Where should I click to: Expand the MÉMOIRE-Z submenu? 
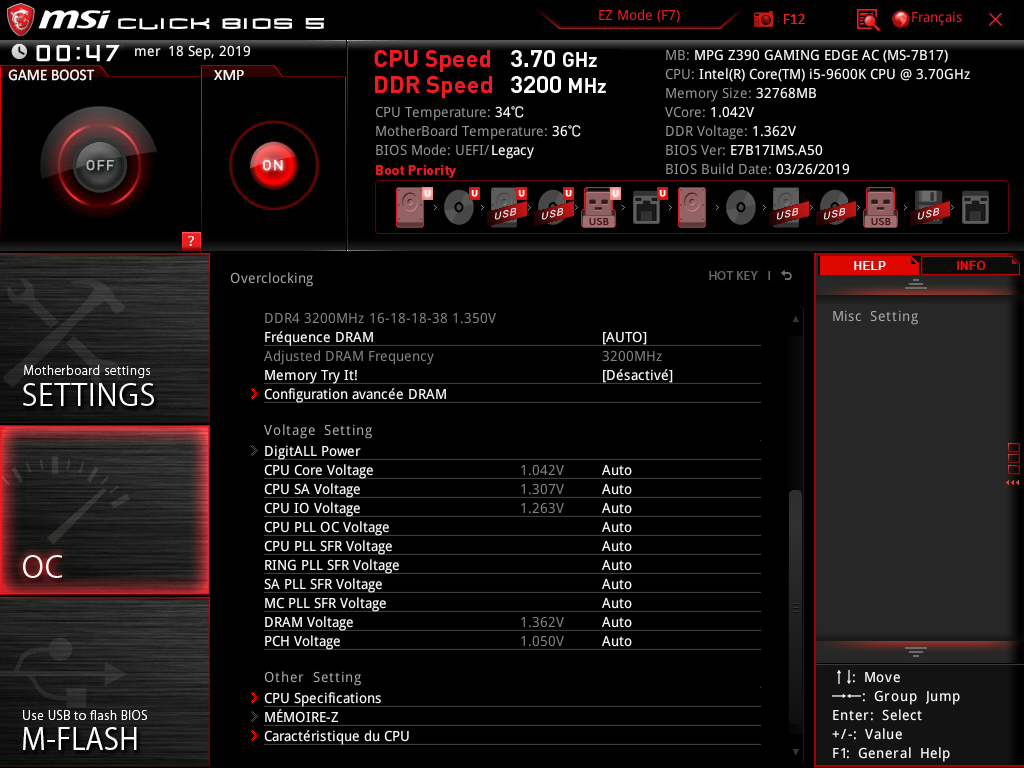click(x=512, y=716)
